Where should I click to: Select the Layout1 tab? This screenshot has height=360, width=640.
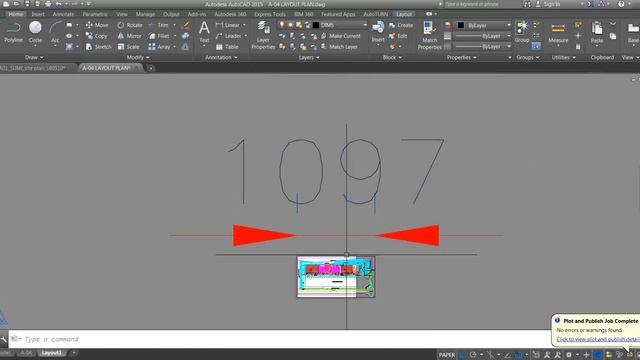[52, 353]
